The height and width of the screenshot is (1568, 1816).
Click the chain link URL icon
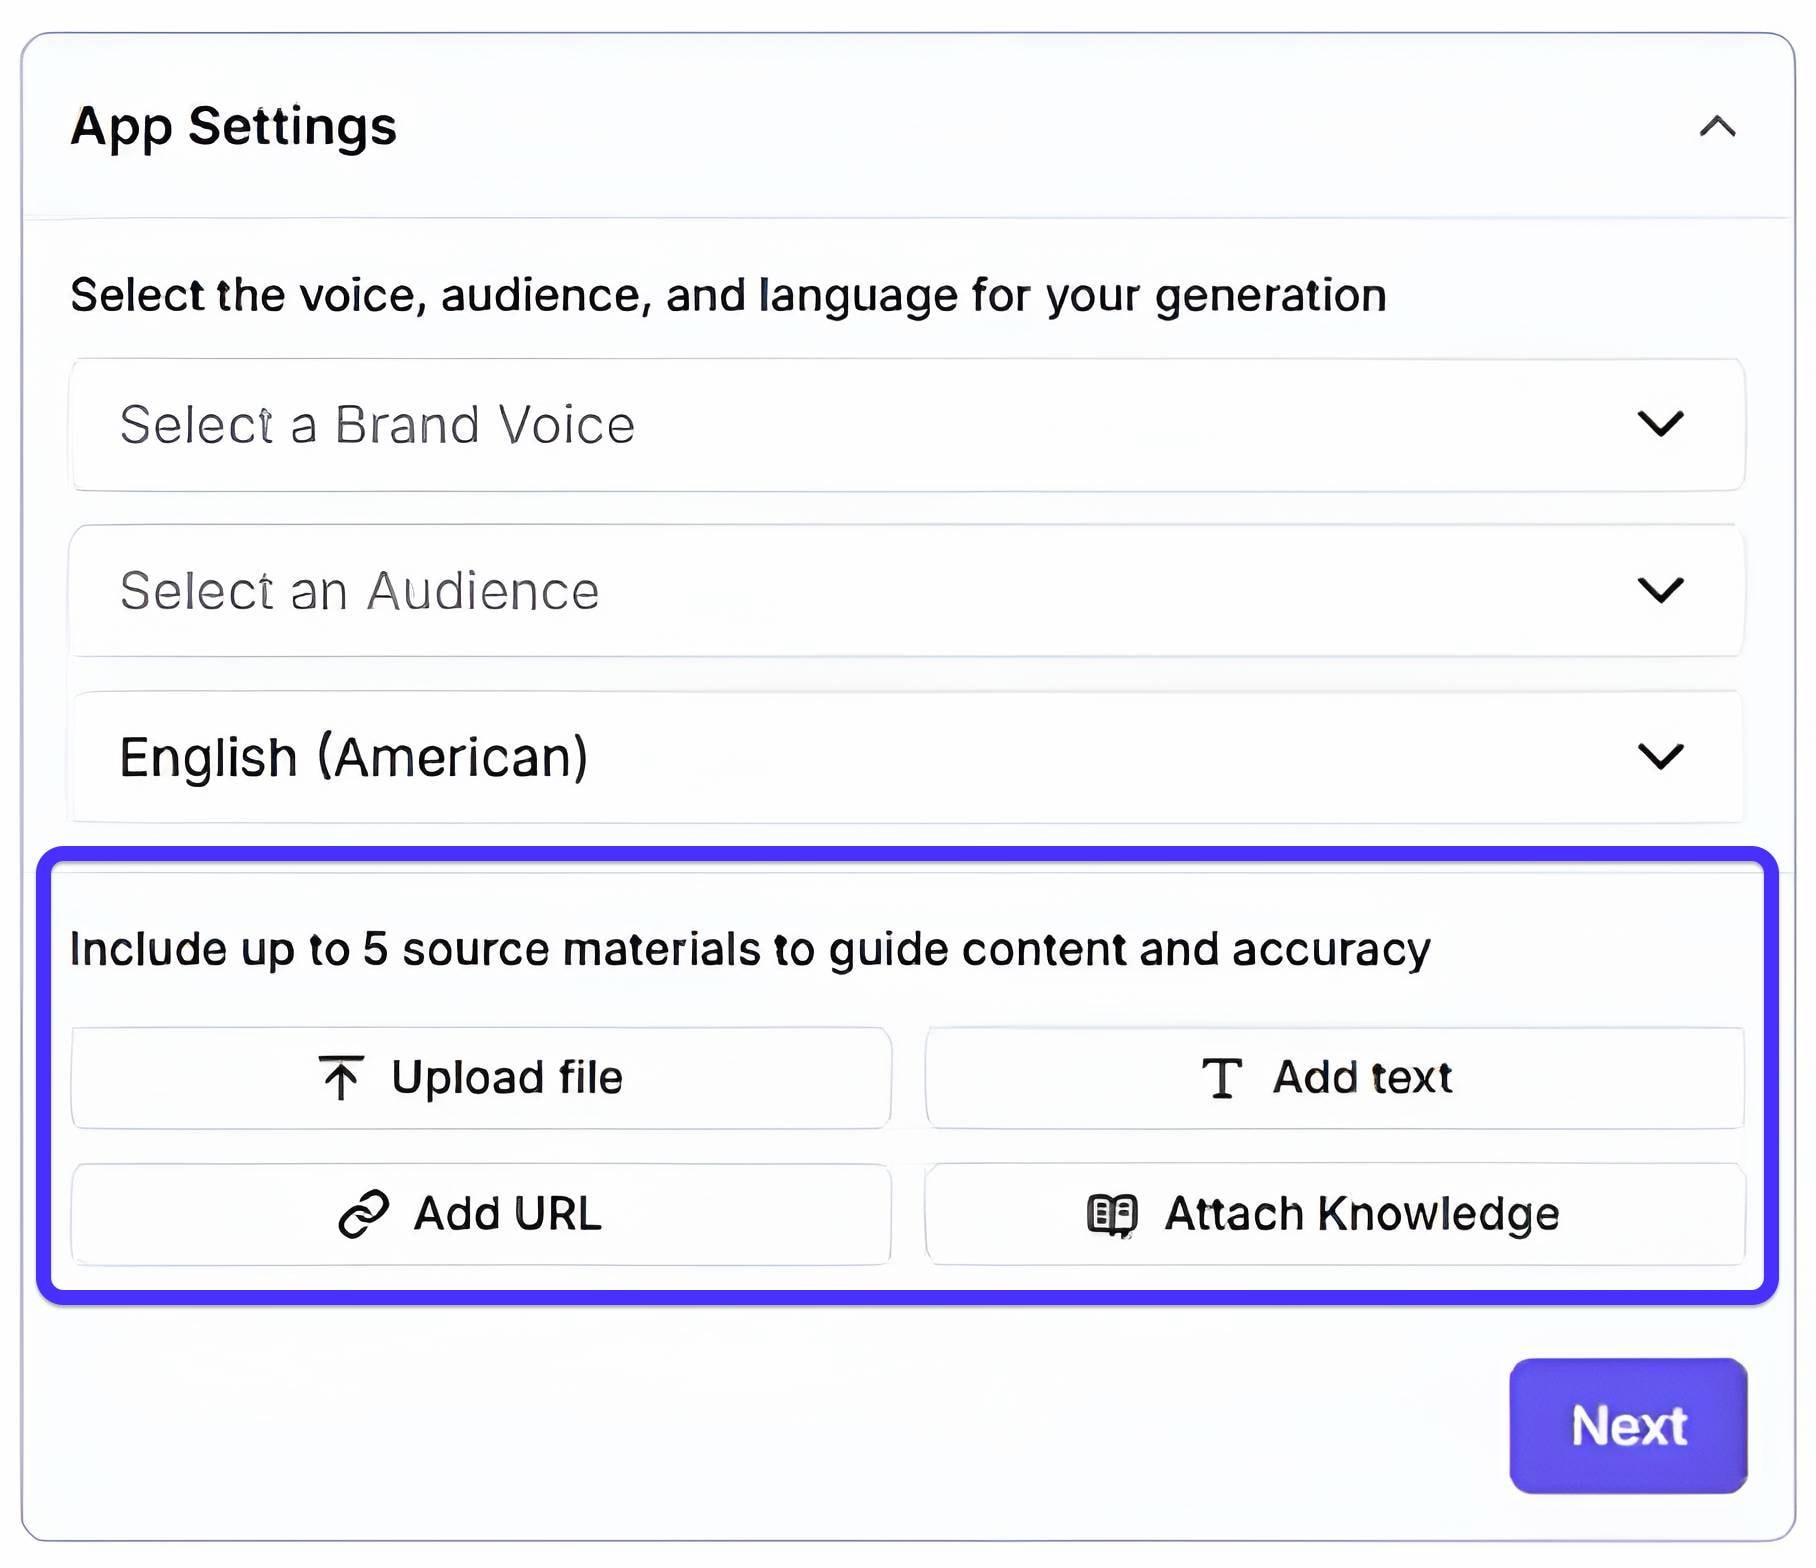pos(363,1214)
